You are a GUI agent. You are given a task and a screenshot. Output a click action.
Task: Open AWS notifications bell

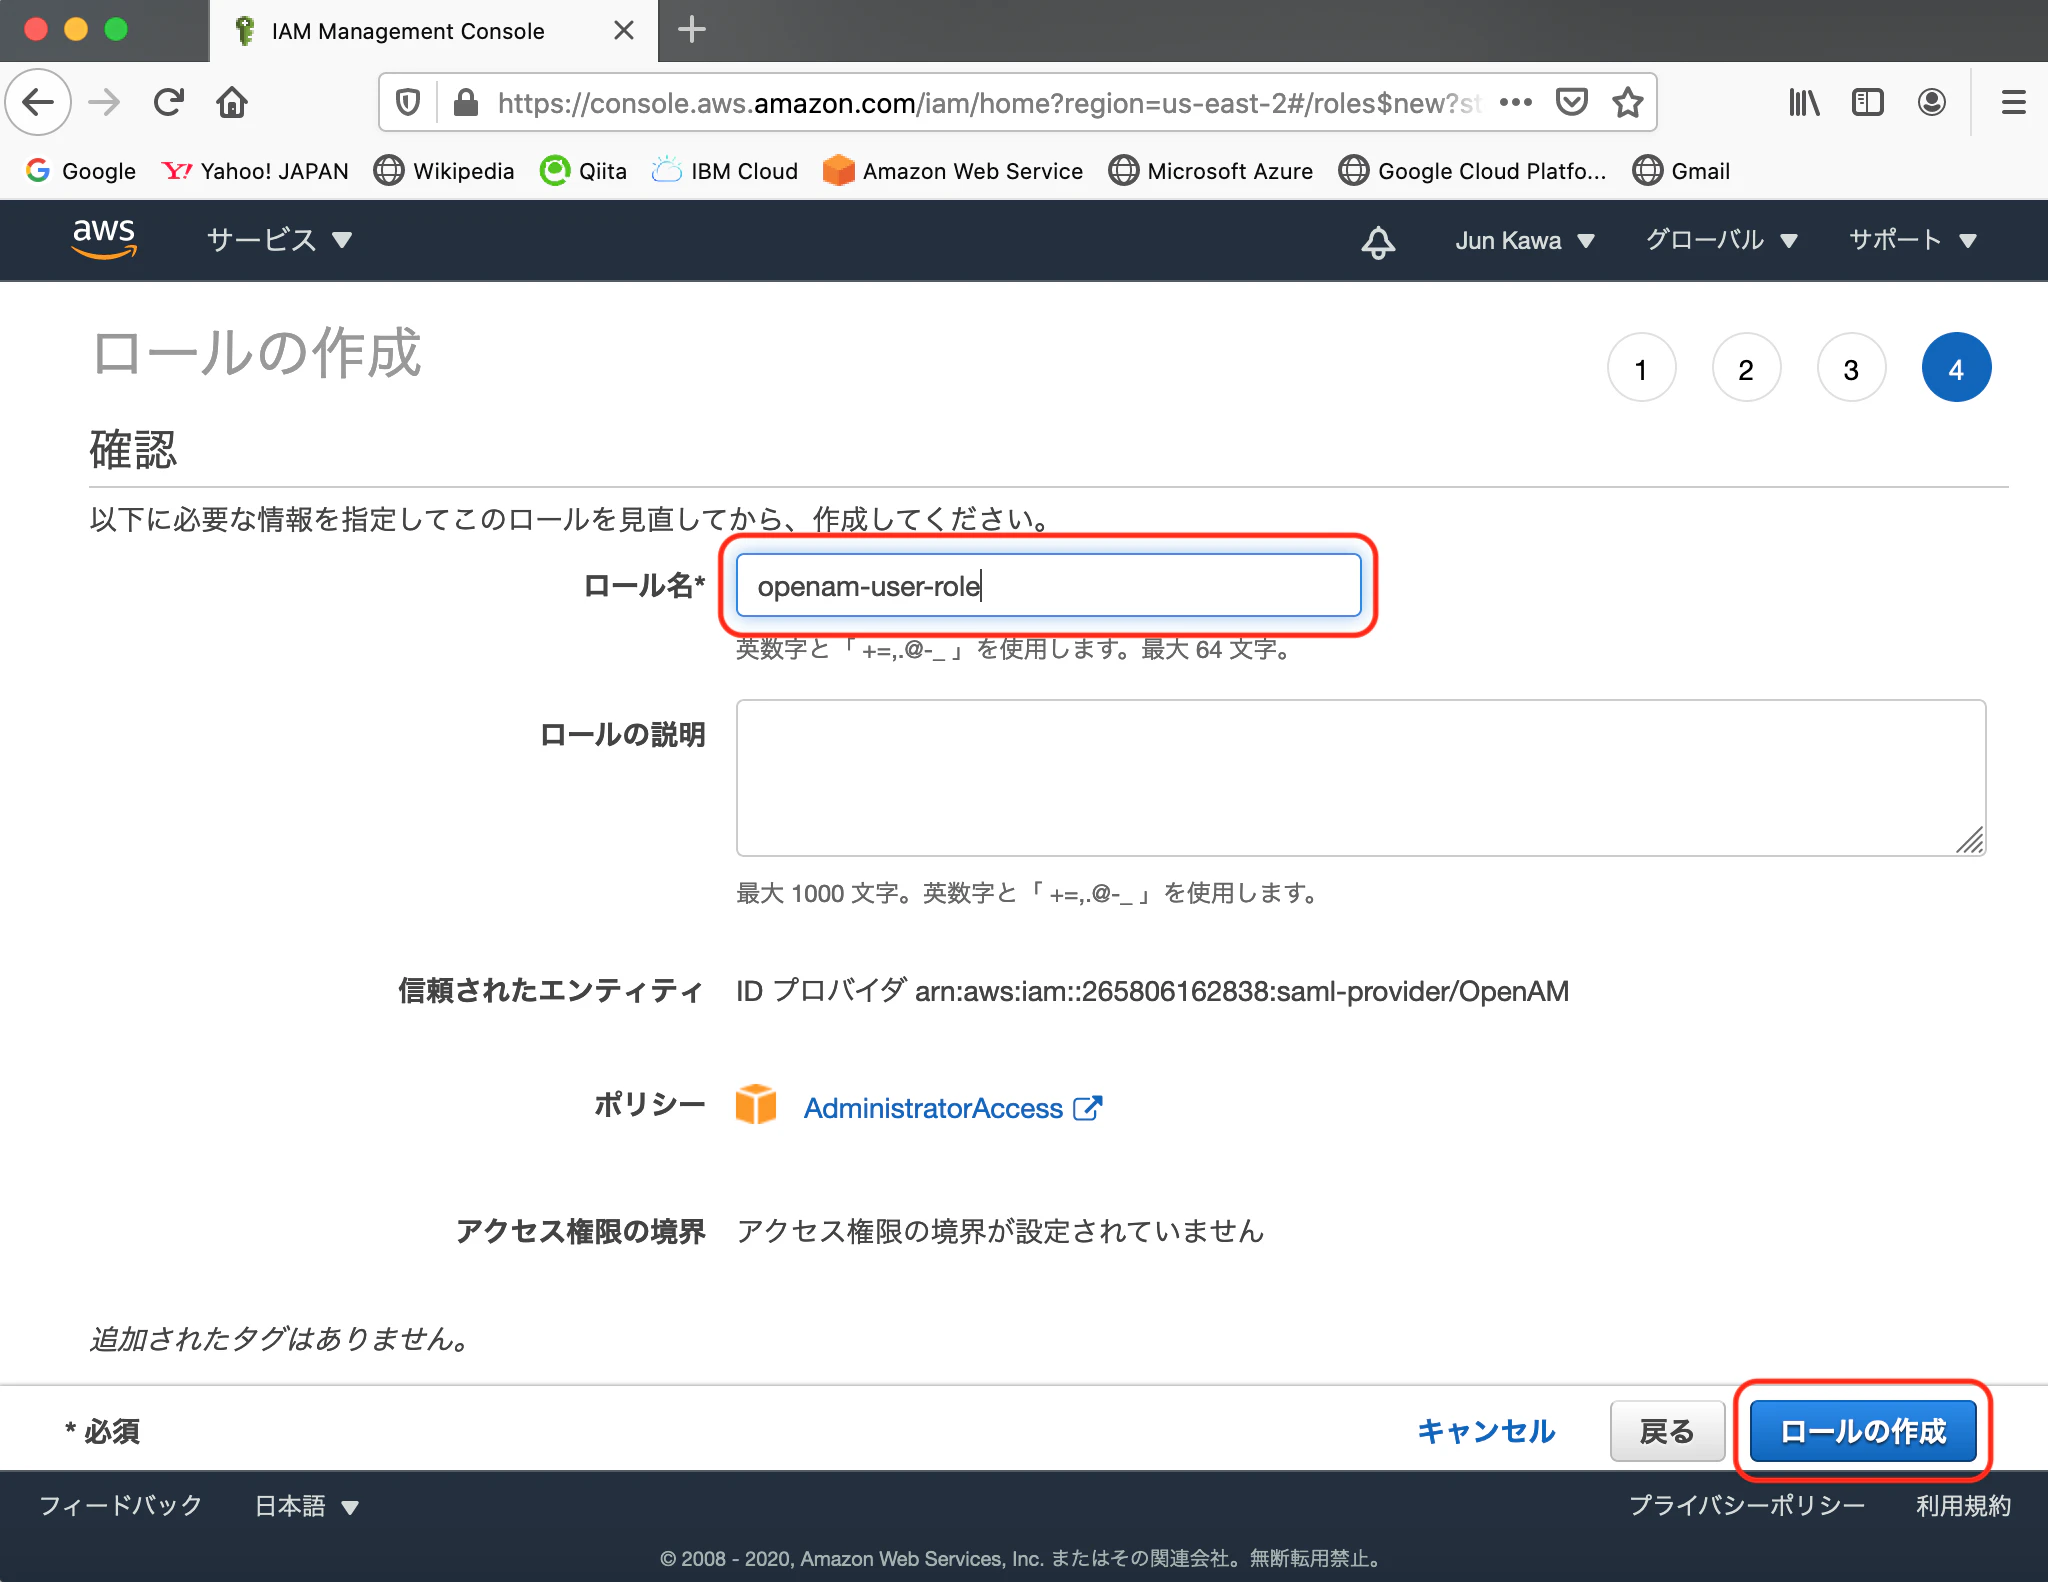pos(1378,241)
